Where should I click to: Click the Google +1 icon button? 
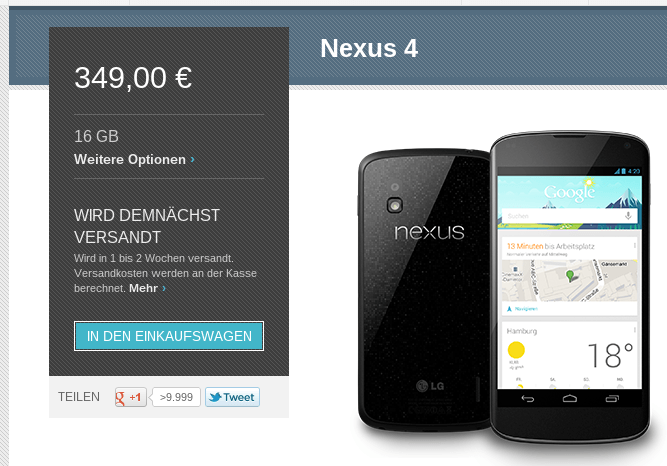[131, 397]
